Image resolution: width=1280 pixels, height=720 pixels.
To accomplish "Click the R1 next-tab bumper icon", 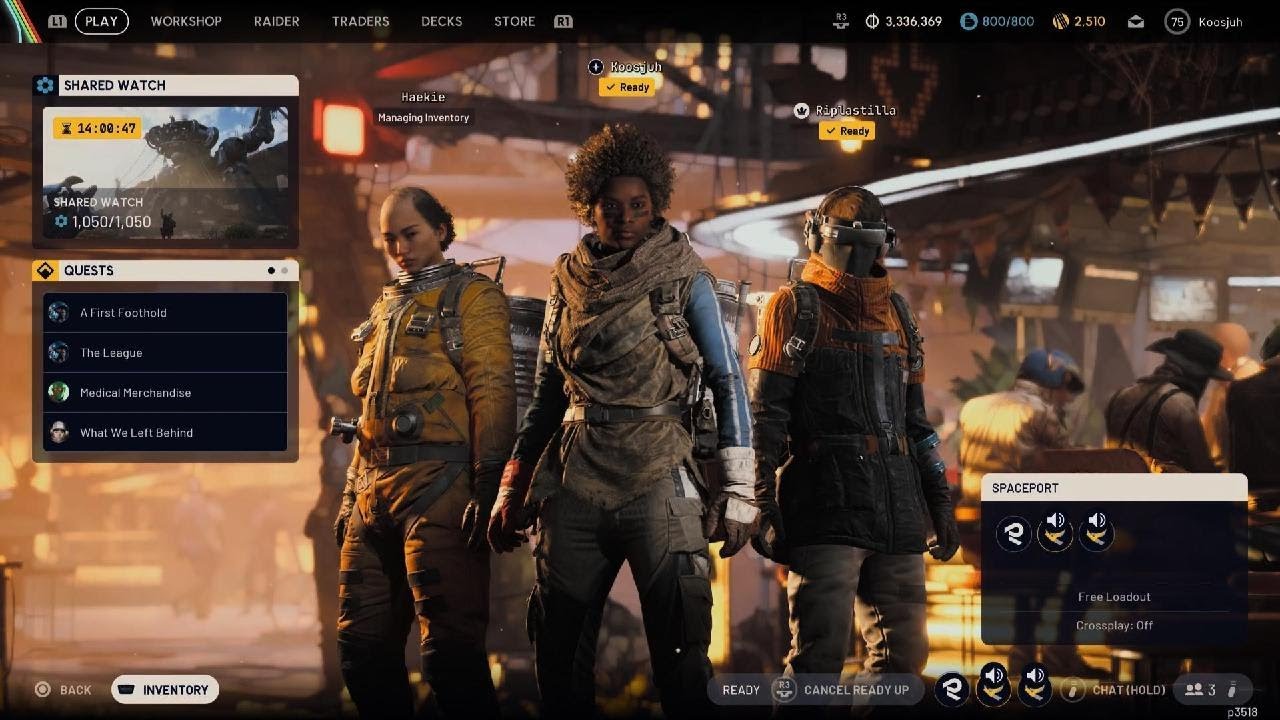I will [563, 21].
